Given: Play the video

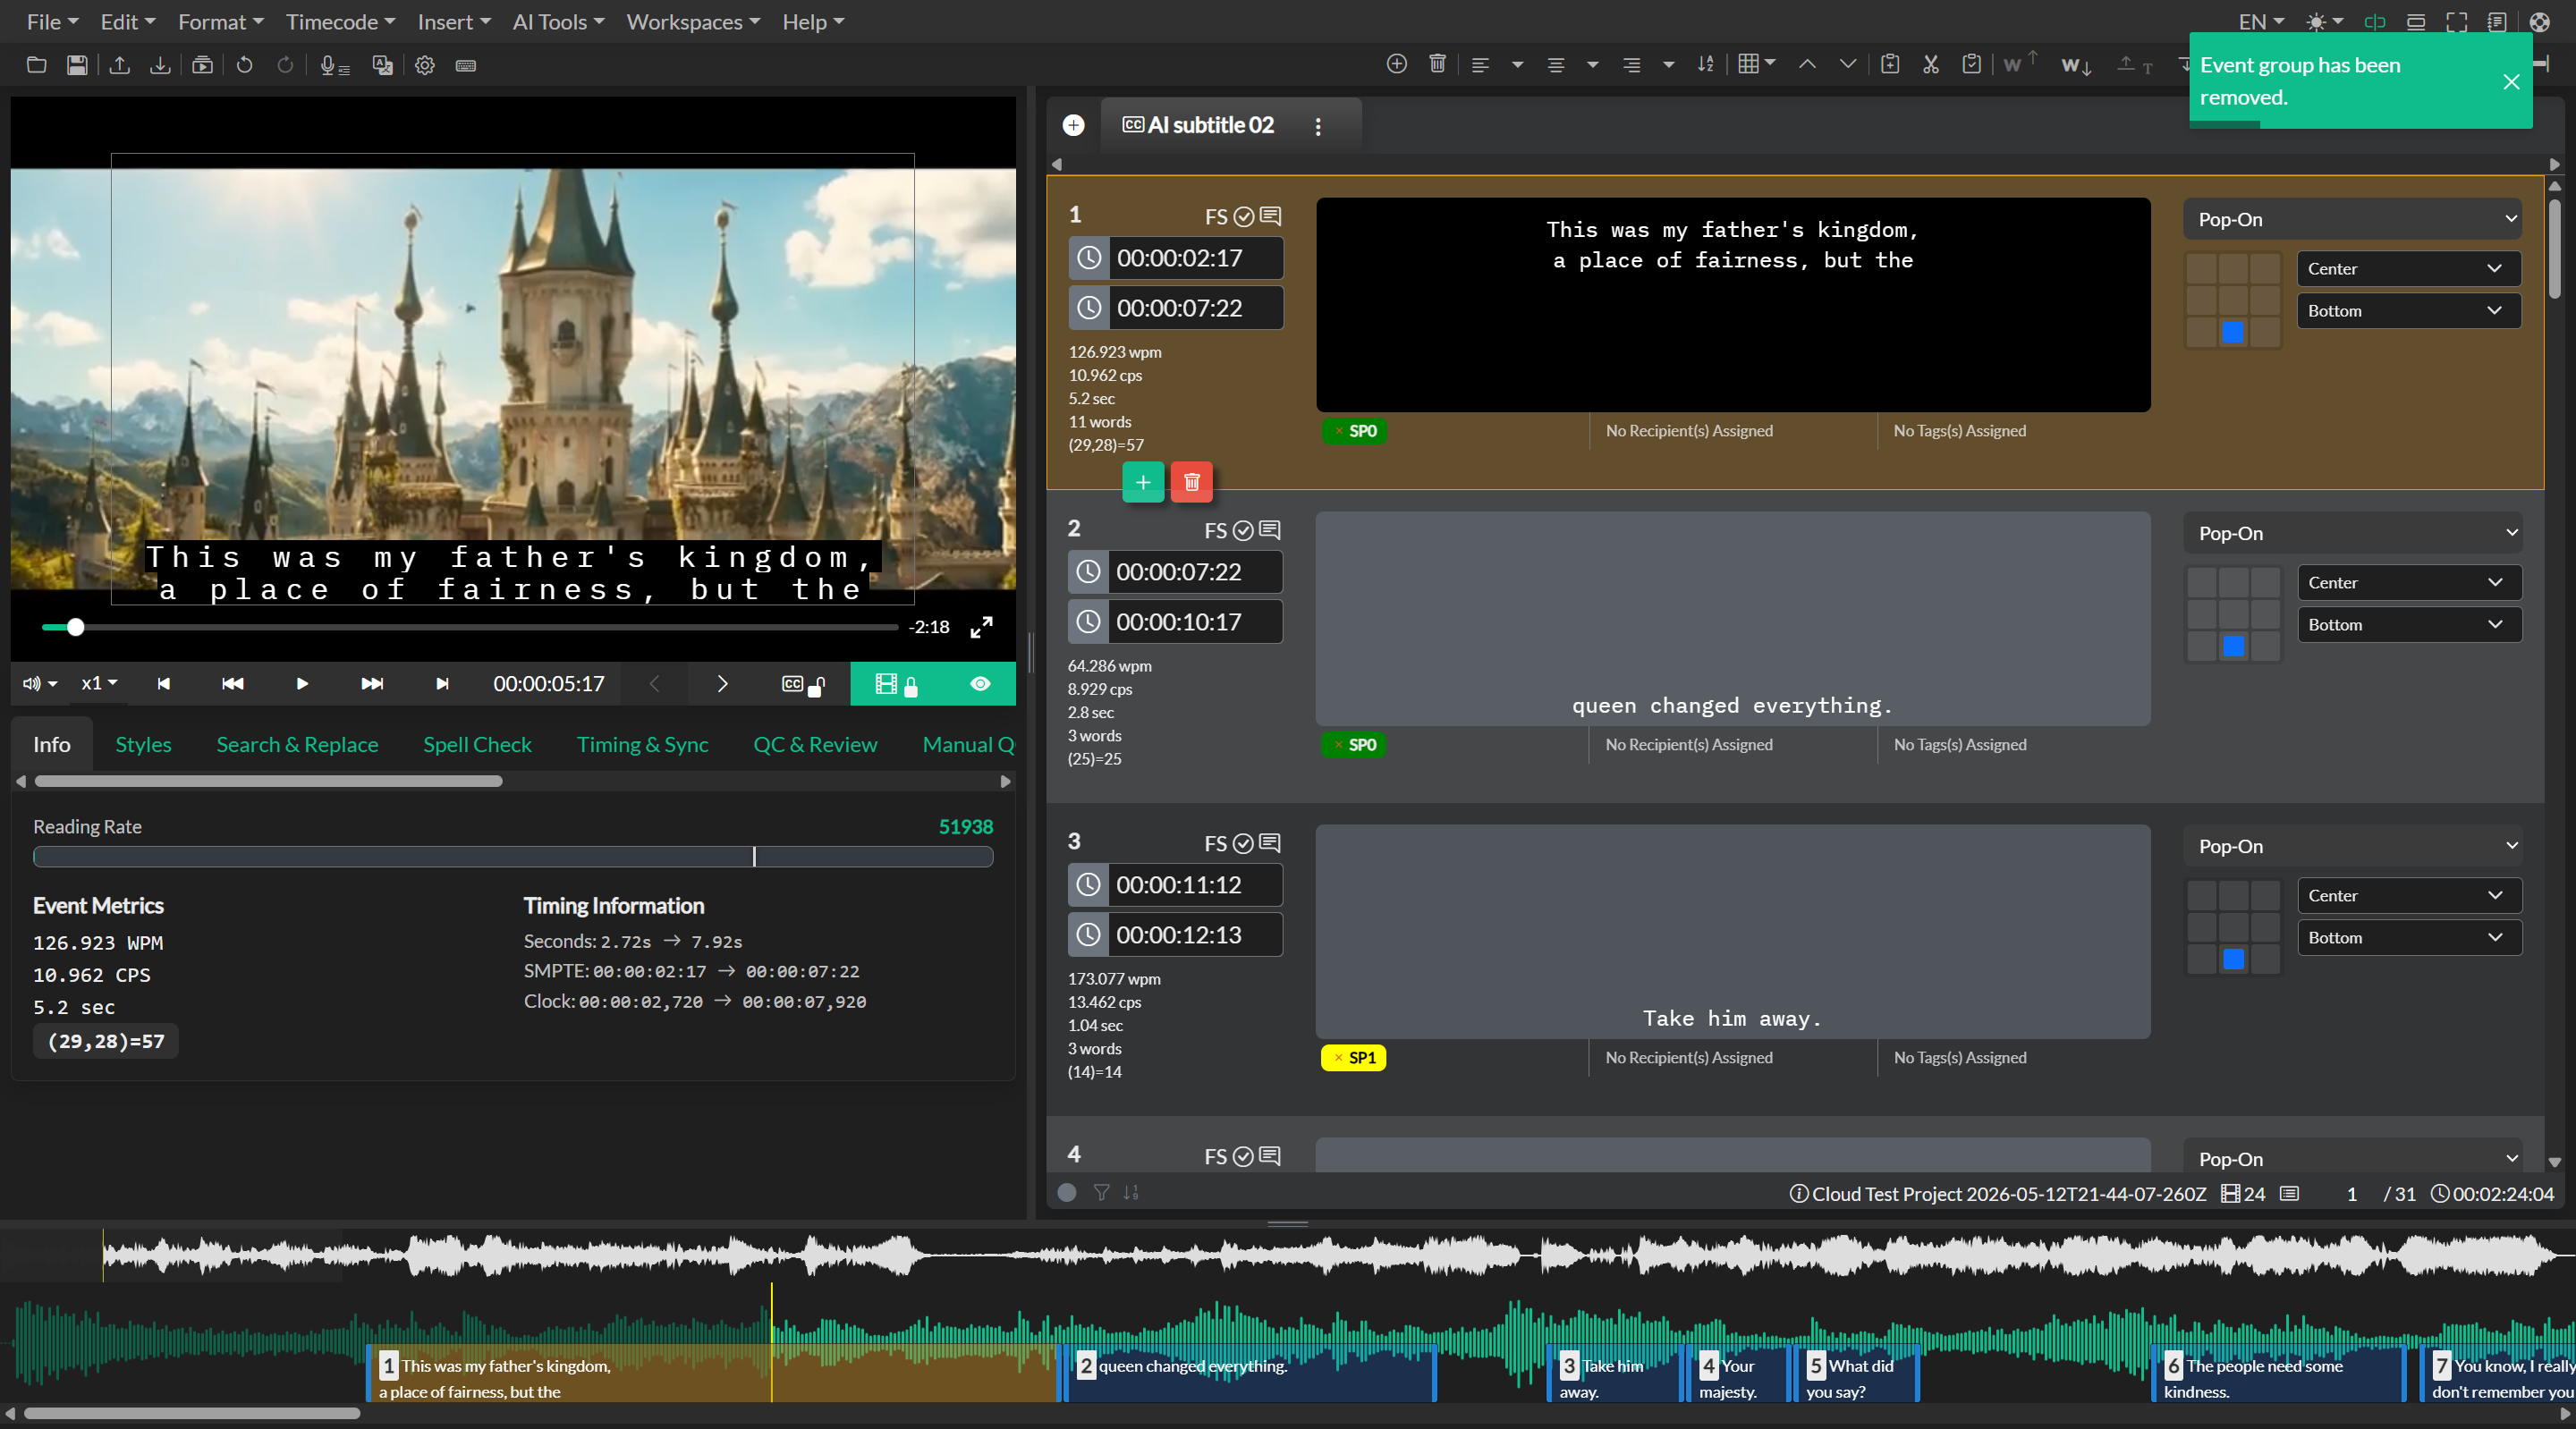Looking at the screenshot, I should (x=301, y=684).
